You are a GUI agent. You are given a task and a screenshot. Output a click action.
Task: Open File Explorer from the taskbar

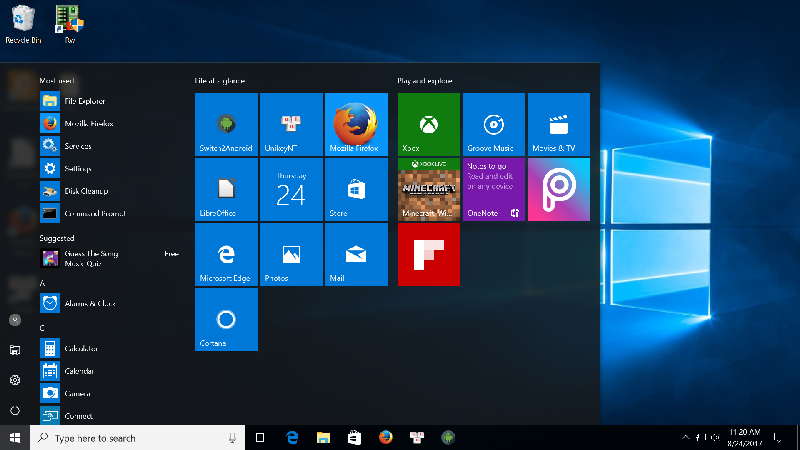point(323,438)
